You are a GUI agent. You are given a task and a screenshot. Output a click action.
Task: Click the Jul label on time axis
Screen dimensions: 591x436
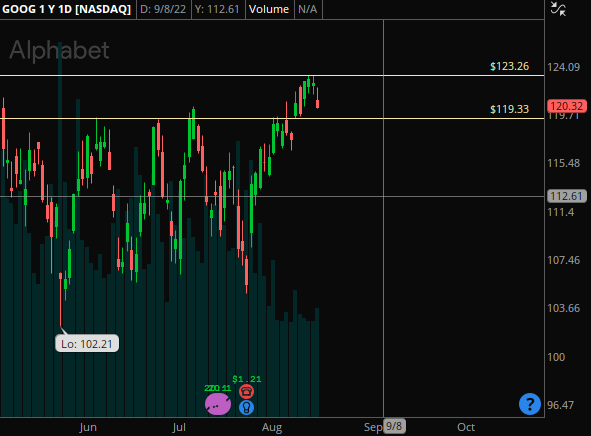point(179,427)
